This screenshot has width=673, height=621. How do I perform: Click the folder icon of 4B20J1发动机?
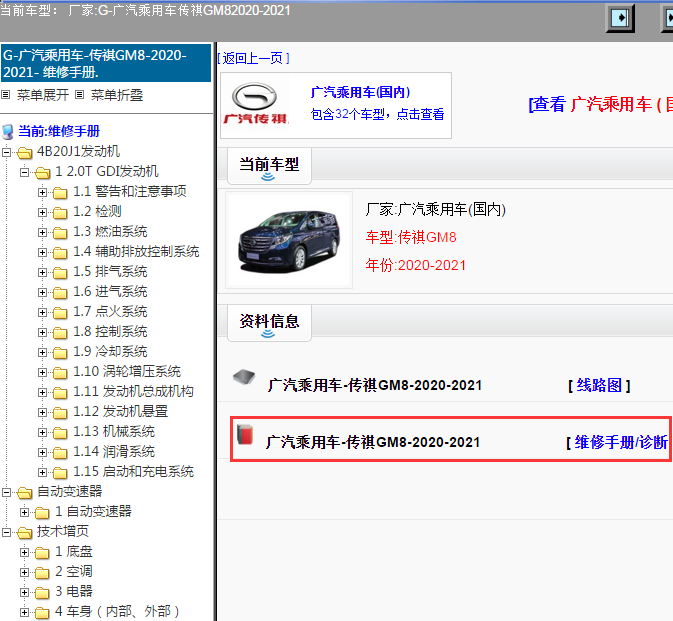25,152
